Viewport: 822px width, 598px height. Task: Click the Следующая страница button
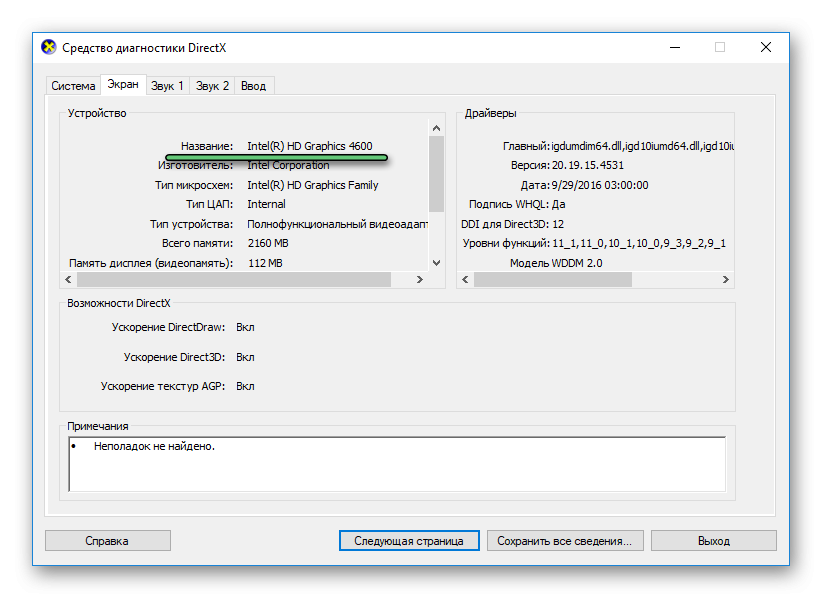tap(409, 541)
